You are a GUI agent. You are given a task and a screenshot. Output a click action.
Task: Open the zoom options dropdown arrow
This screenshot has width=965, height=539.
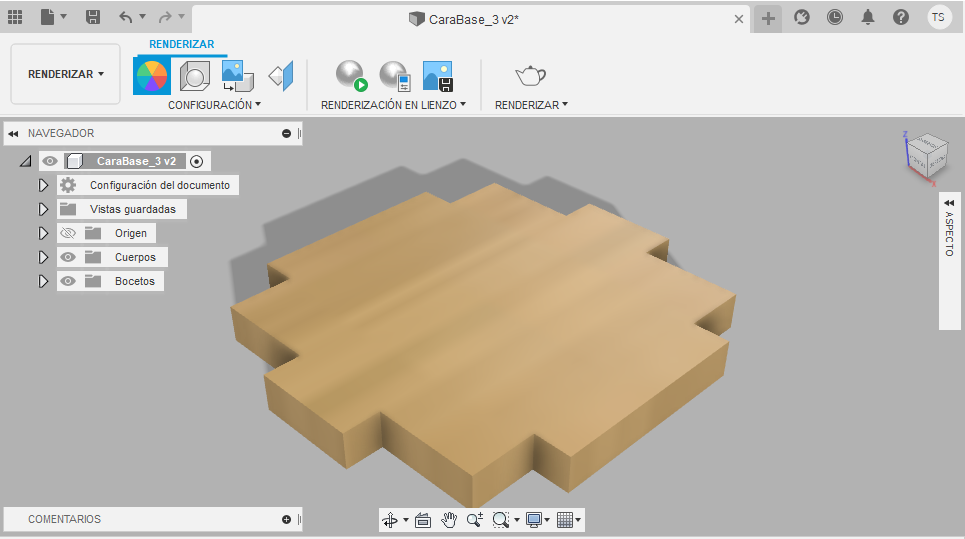click(x=516, y=521)
